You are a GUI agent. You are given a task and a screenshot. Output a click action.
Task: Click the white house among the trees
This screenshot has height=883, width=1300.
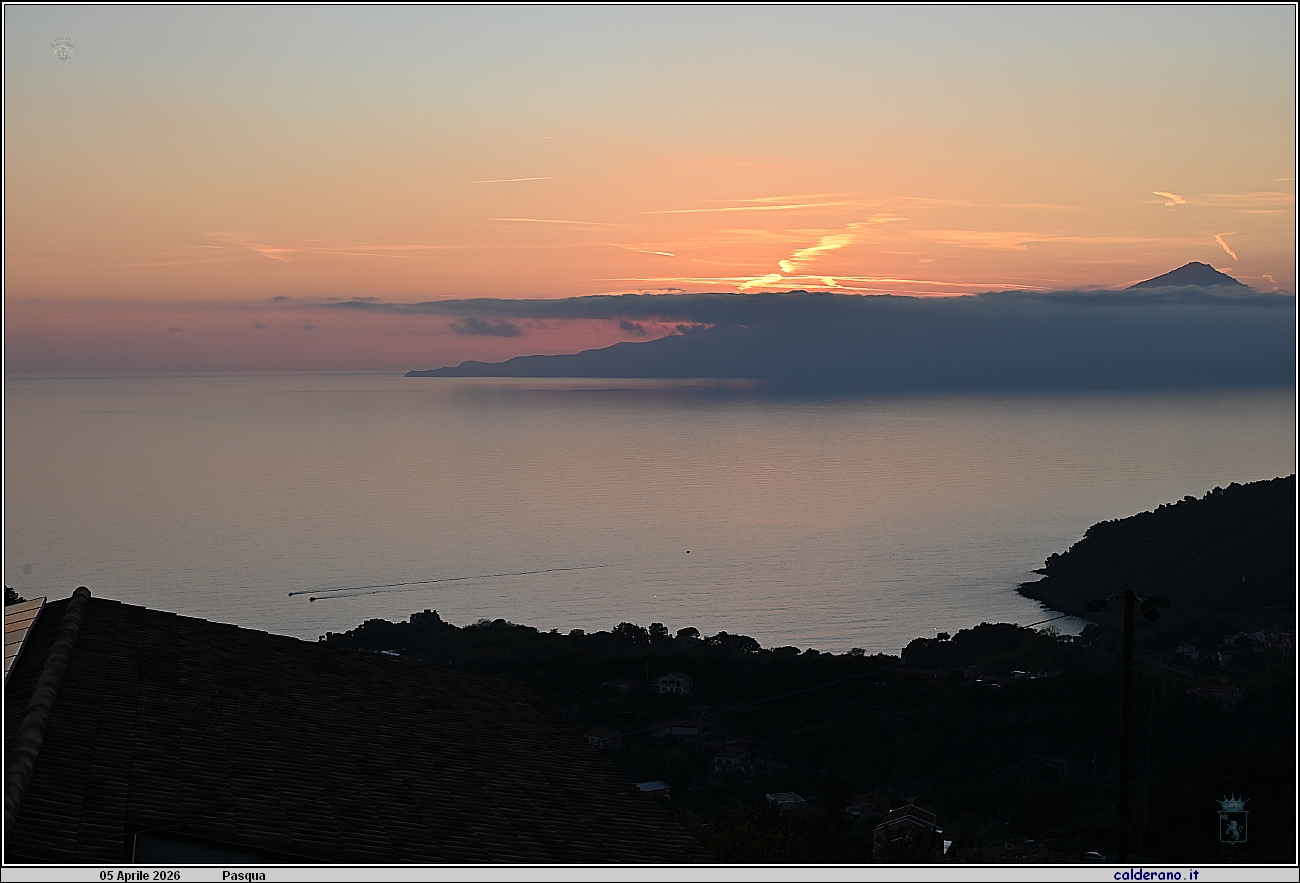coord(674,683)
